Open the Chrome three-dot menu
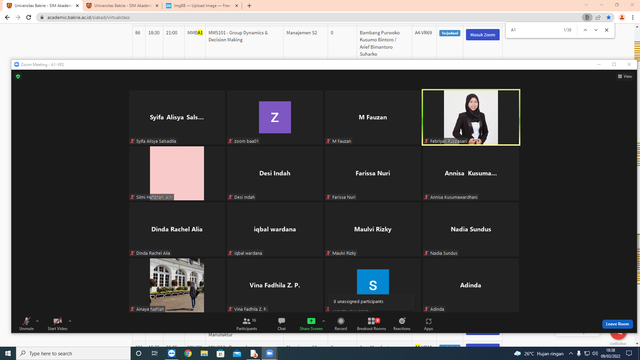 [x=633, y=18]
